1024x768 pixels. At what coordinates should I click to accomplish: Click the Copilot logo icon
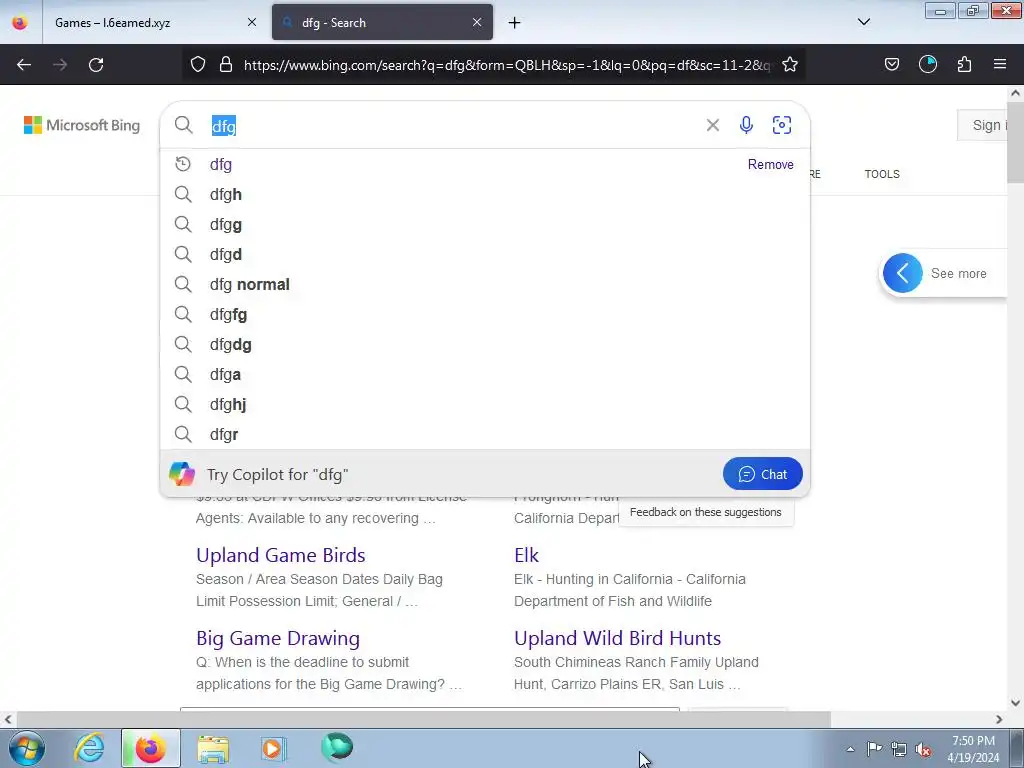coord(182,474)
